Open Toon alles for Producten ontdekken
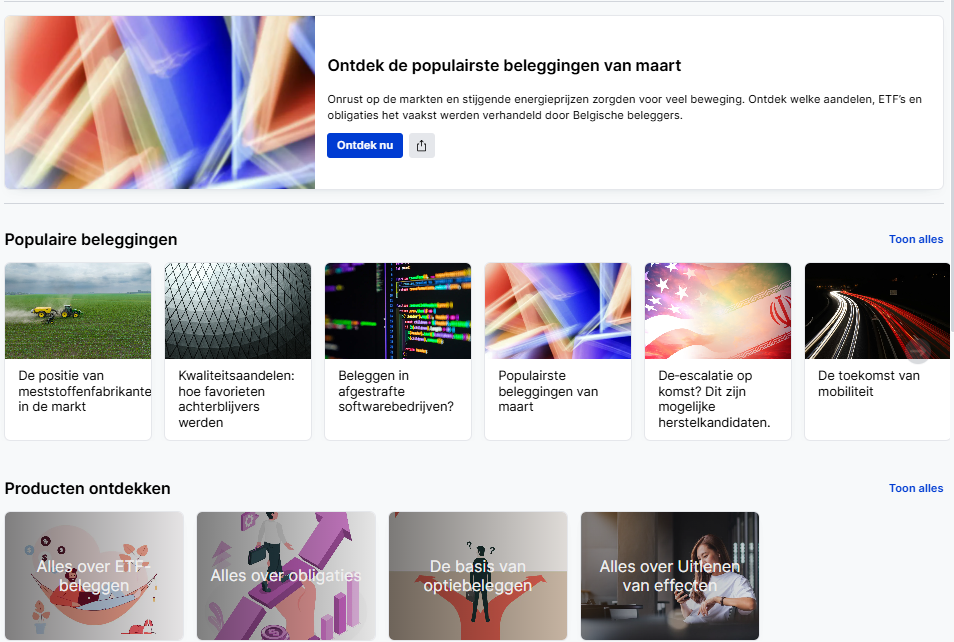Viewport: 954px width, 642px height. point(916,488)
